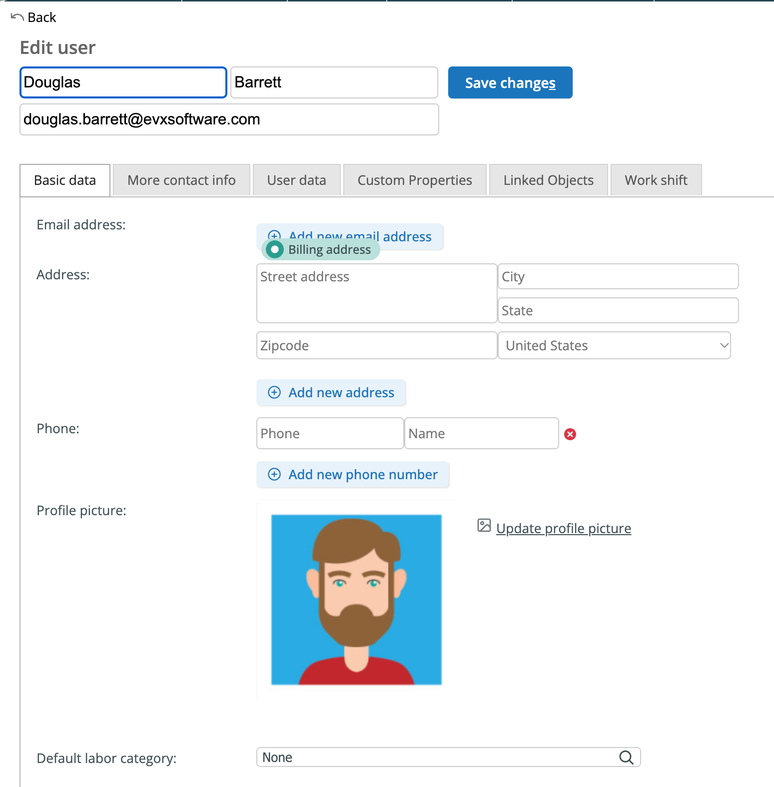Click the image icon beside Update profile picture
The width and height of the screenshot is (774, 787).
(484, 526)
